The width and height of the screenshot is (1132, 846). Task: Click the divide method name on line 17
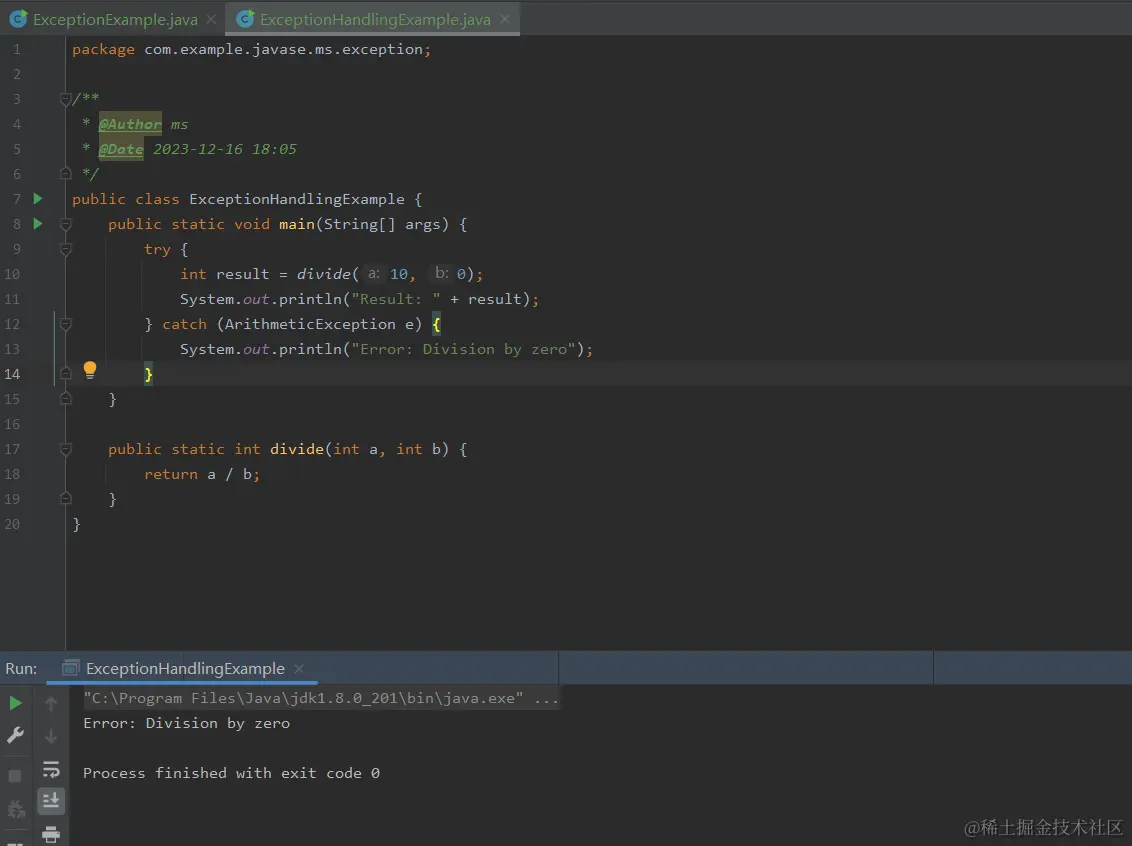click(297, 449)
